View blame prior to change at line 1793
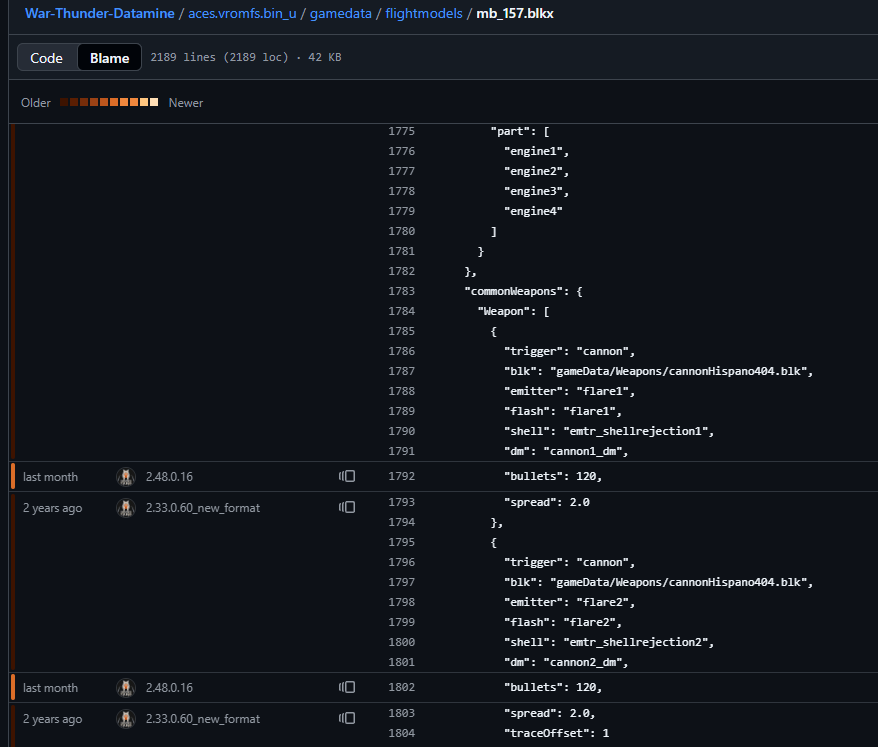The height and width of the screenshot is (747, 878). click(347, 508)
